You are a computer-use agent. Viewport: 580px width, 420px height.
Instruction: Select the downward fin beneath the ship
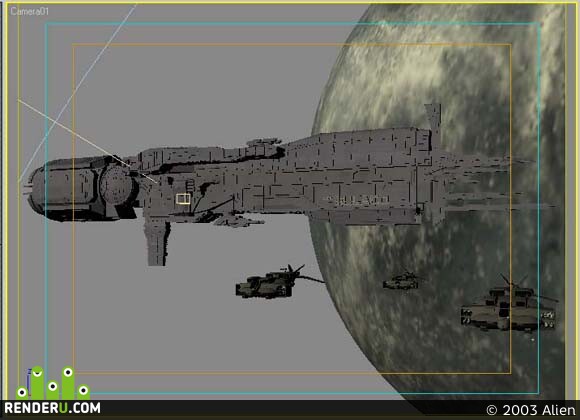tap(158, 241)
